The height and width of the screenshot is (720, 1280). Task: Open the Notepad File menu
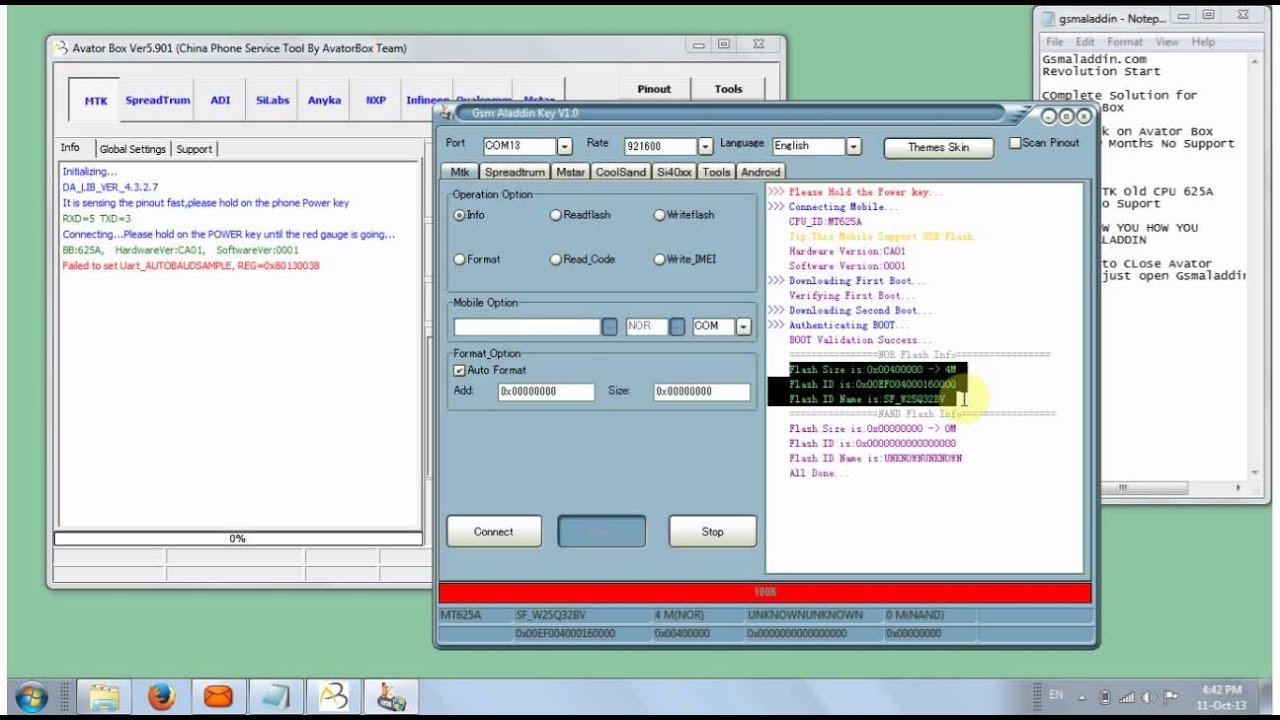[x=1054, y=42]
